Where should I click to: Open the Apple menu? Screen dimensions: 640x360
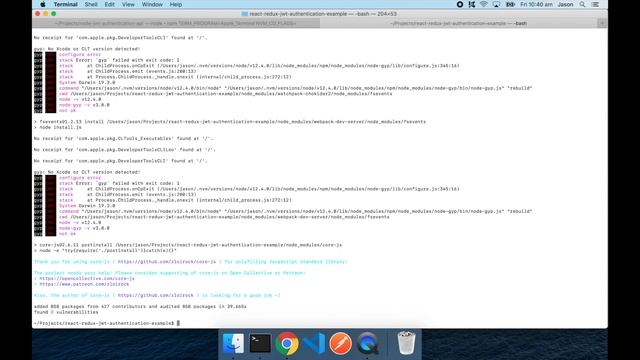[43, 4]
